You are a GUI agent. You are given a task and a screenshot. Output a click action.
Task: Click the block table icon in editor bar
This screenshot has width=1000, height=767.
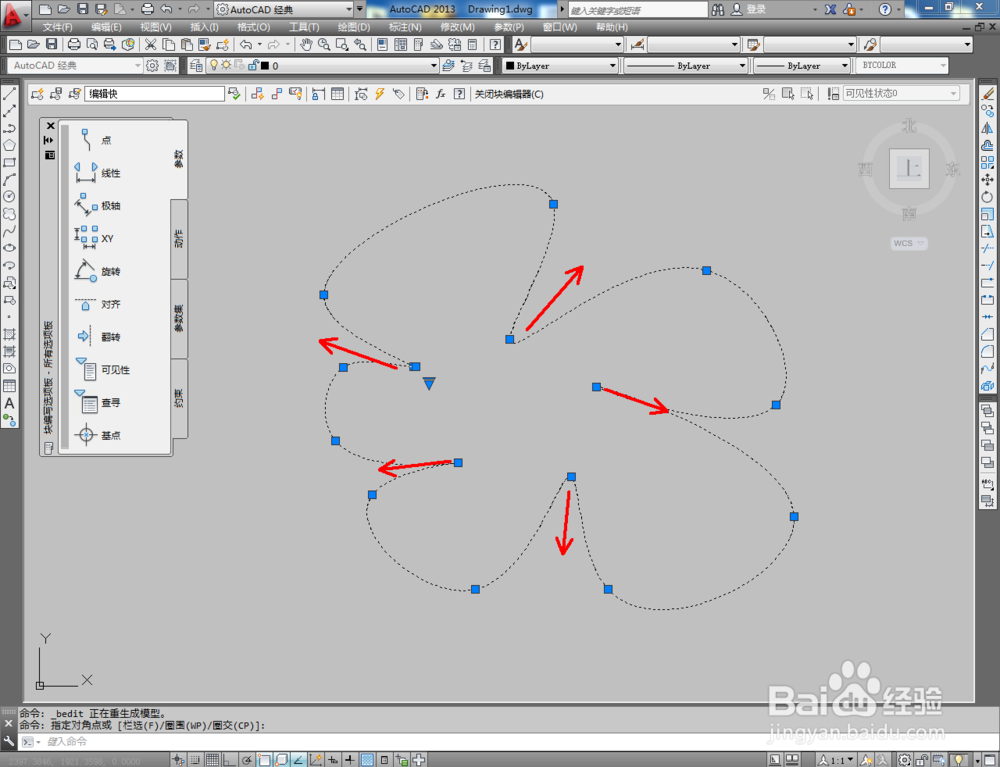coord(337,94)
